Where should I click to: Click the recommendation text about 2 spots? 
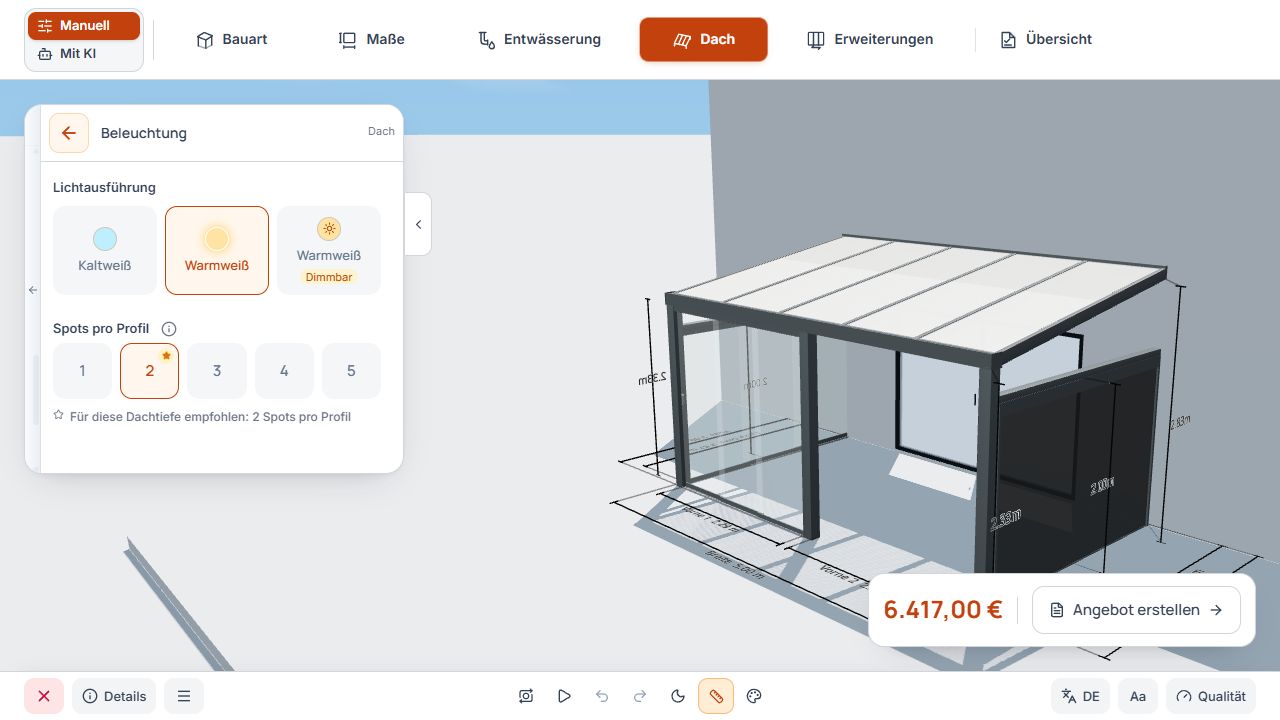210,417
